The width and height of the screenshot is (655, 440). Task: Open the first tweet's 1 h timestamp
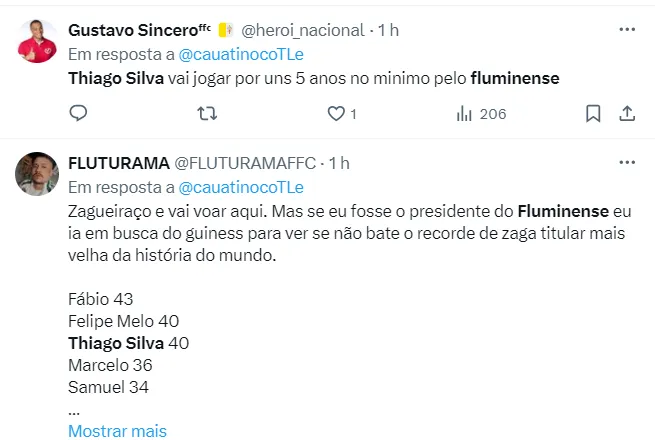388,30
